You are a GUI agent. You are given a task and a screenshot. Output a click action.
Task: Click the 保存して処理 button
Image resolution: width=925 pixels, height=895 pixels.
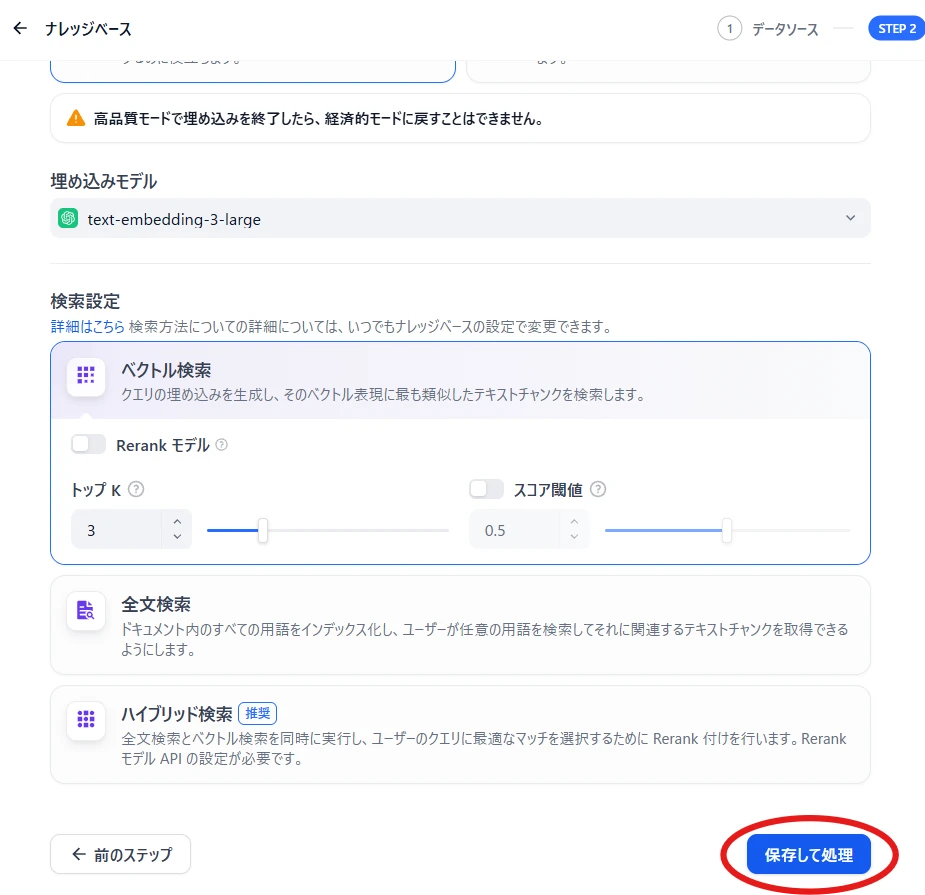point(808,855)
